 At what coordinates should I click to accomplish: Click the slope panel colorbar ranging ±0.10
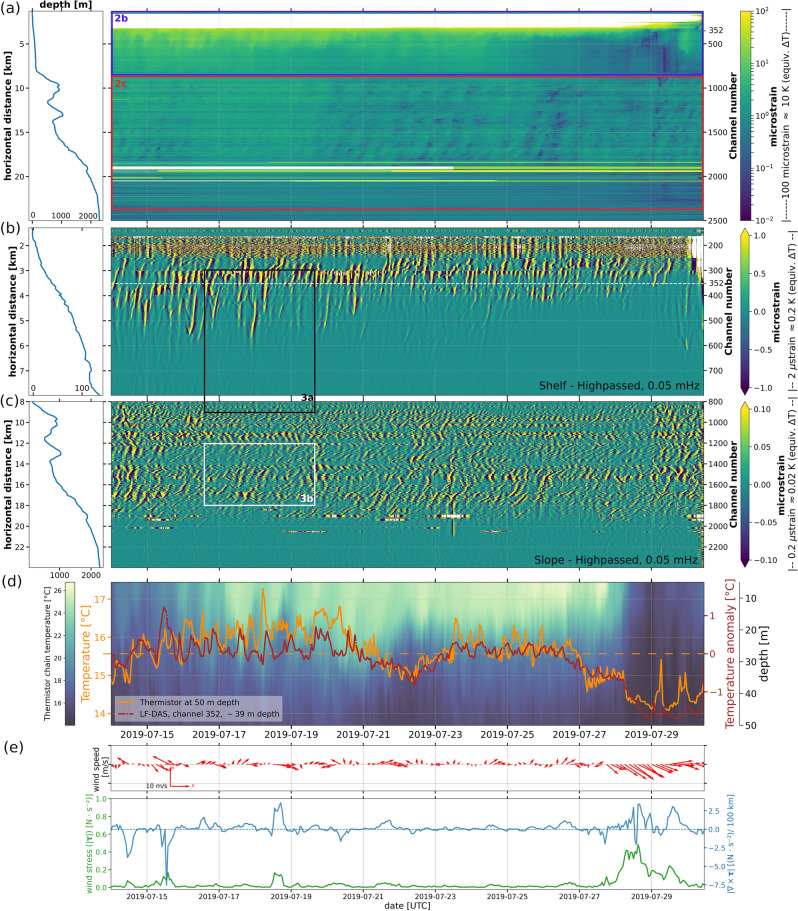(746, 484)
